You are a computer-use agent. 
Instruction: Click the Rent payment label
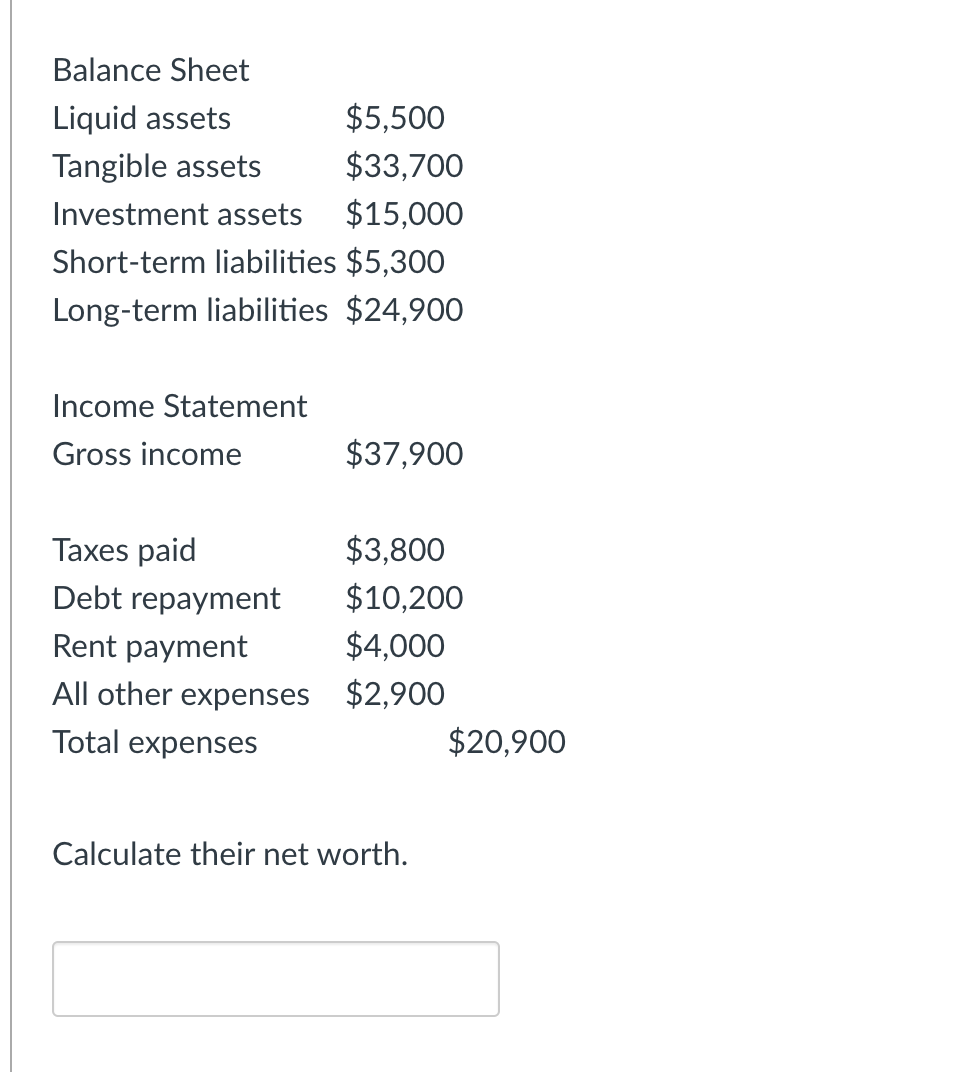click(149, 646)
